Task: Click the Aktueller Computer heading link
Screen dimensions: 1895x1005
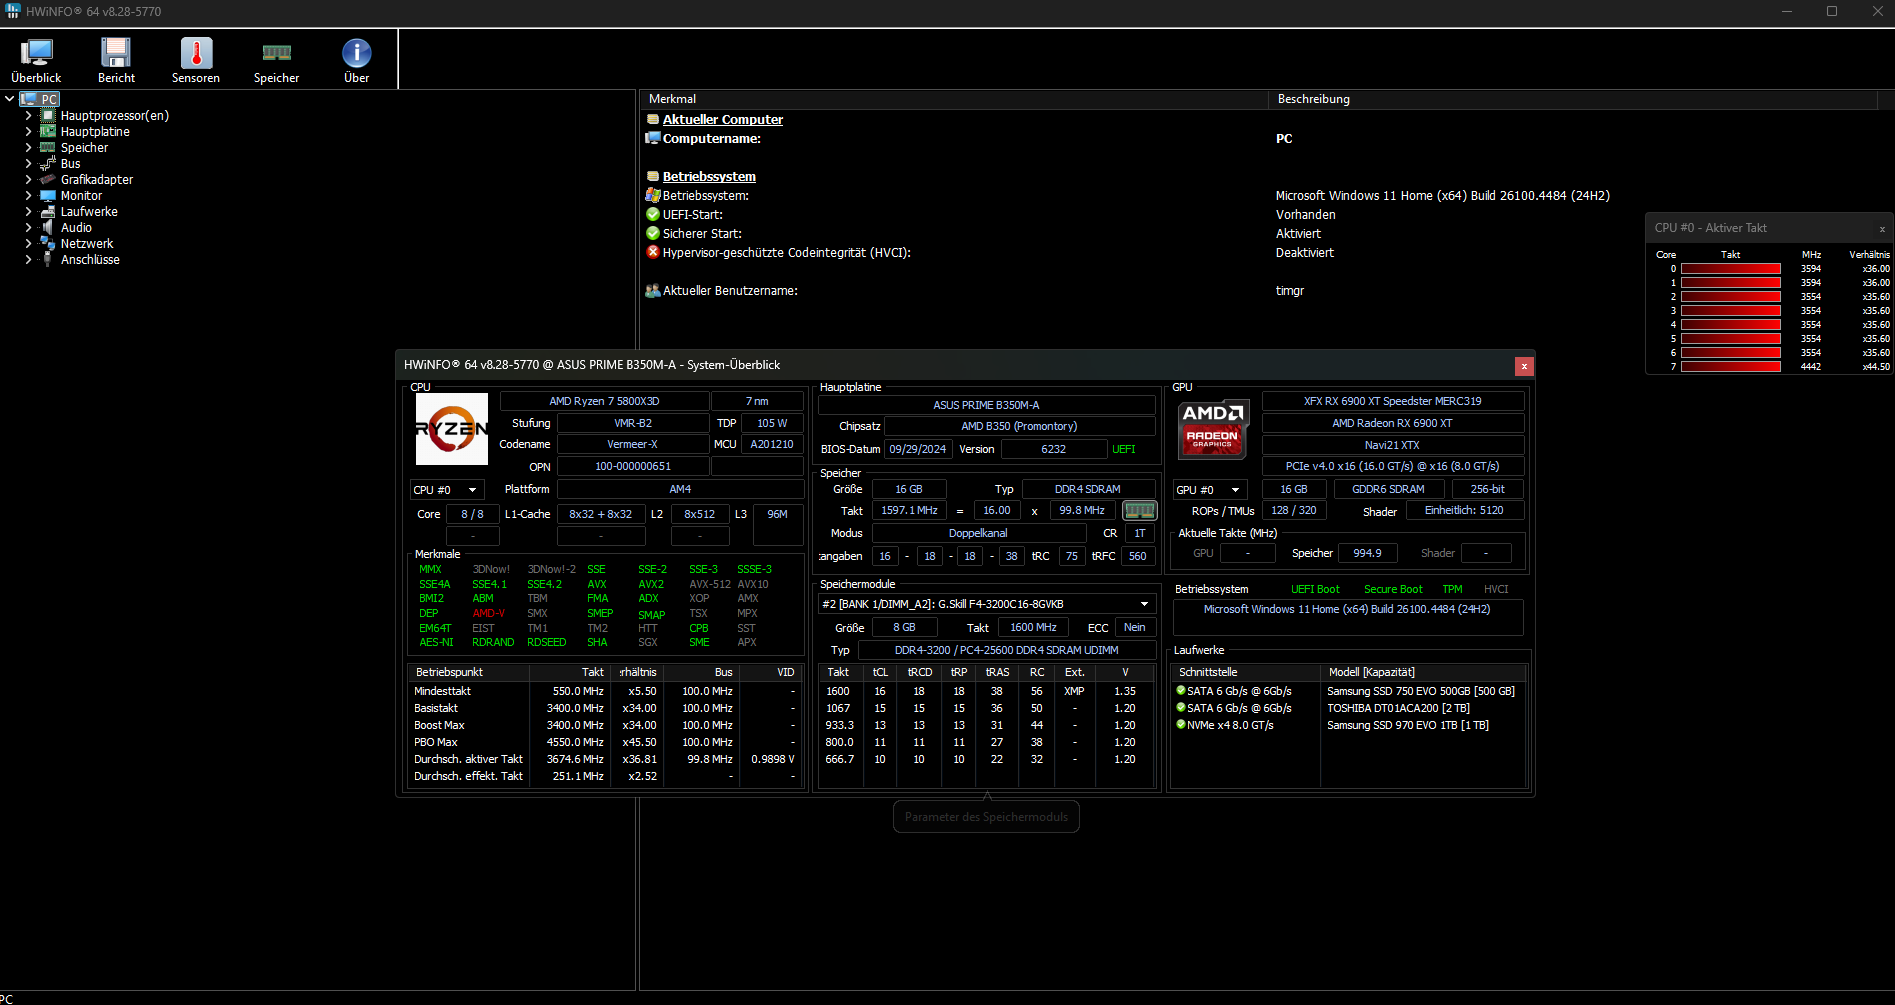Action: [723, 120]
